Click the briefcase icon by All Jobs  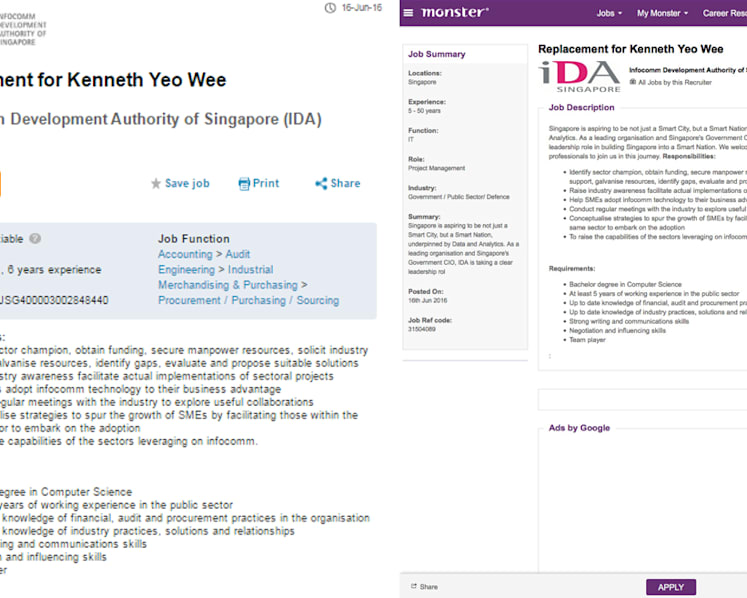coord(633,82)
